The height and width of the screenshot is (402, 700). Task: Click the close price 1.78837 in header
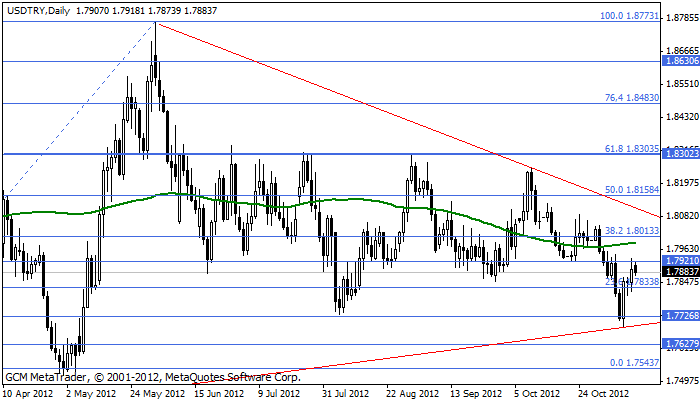200,10
